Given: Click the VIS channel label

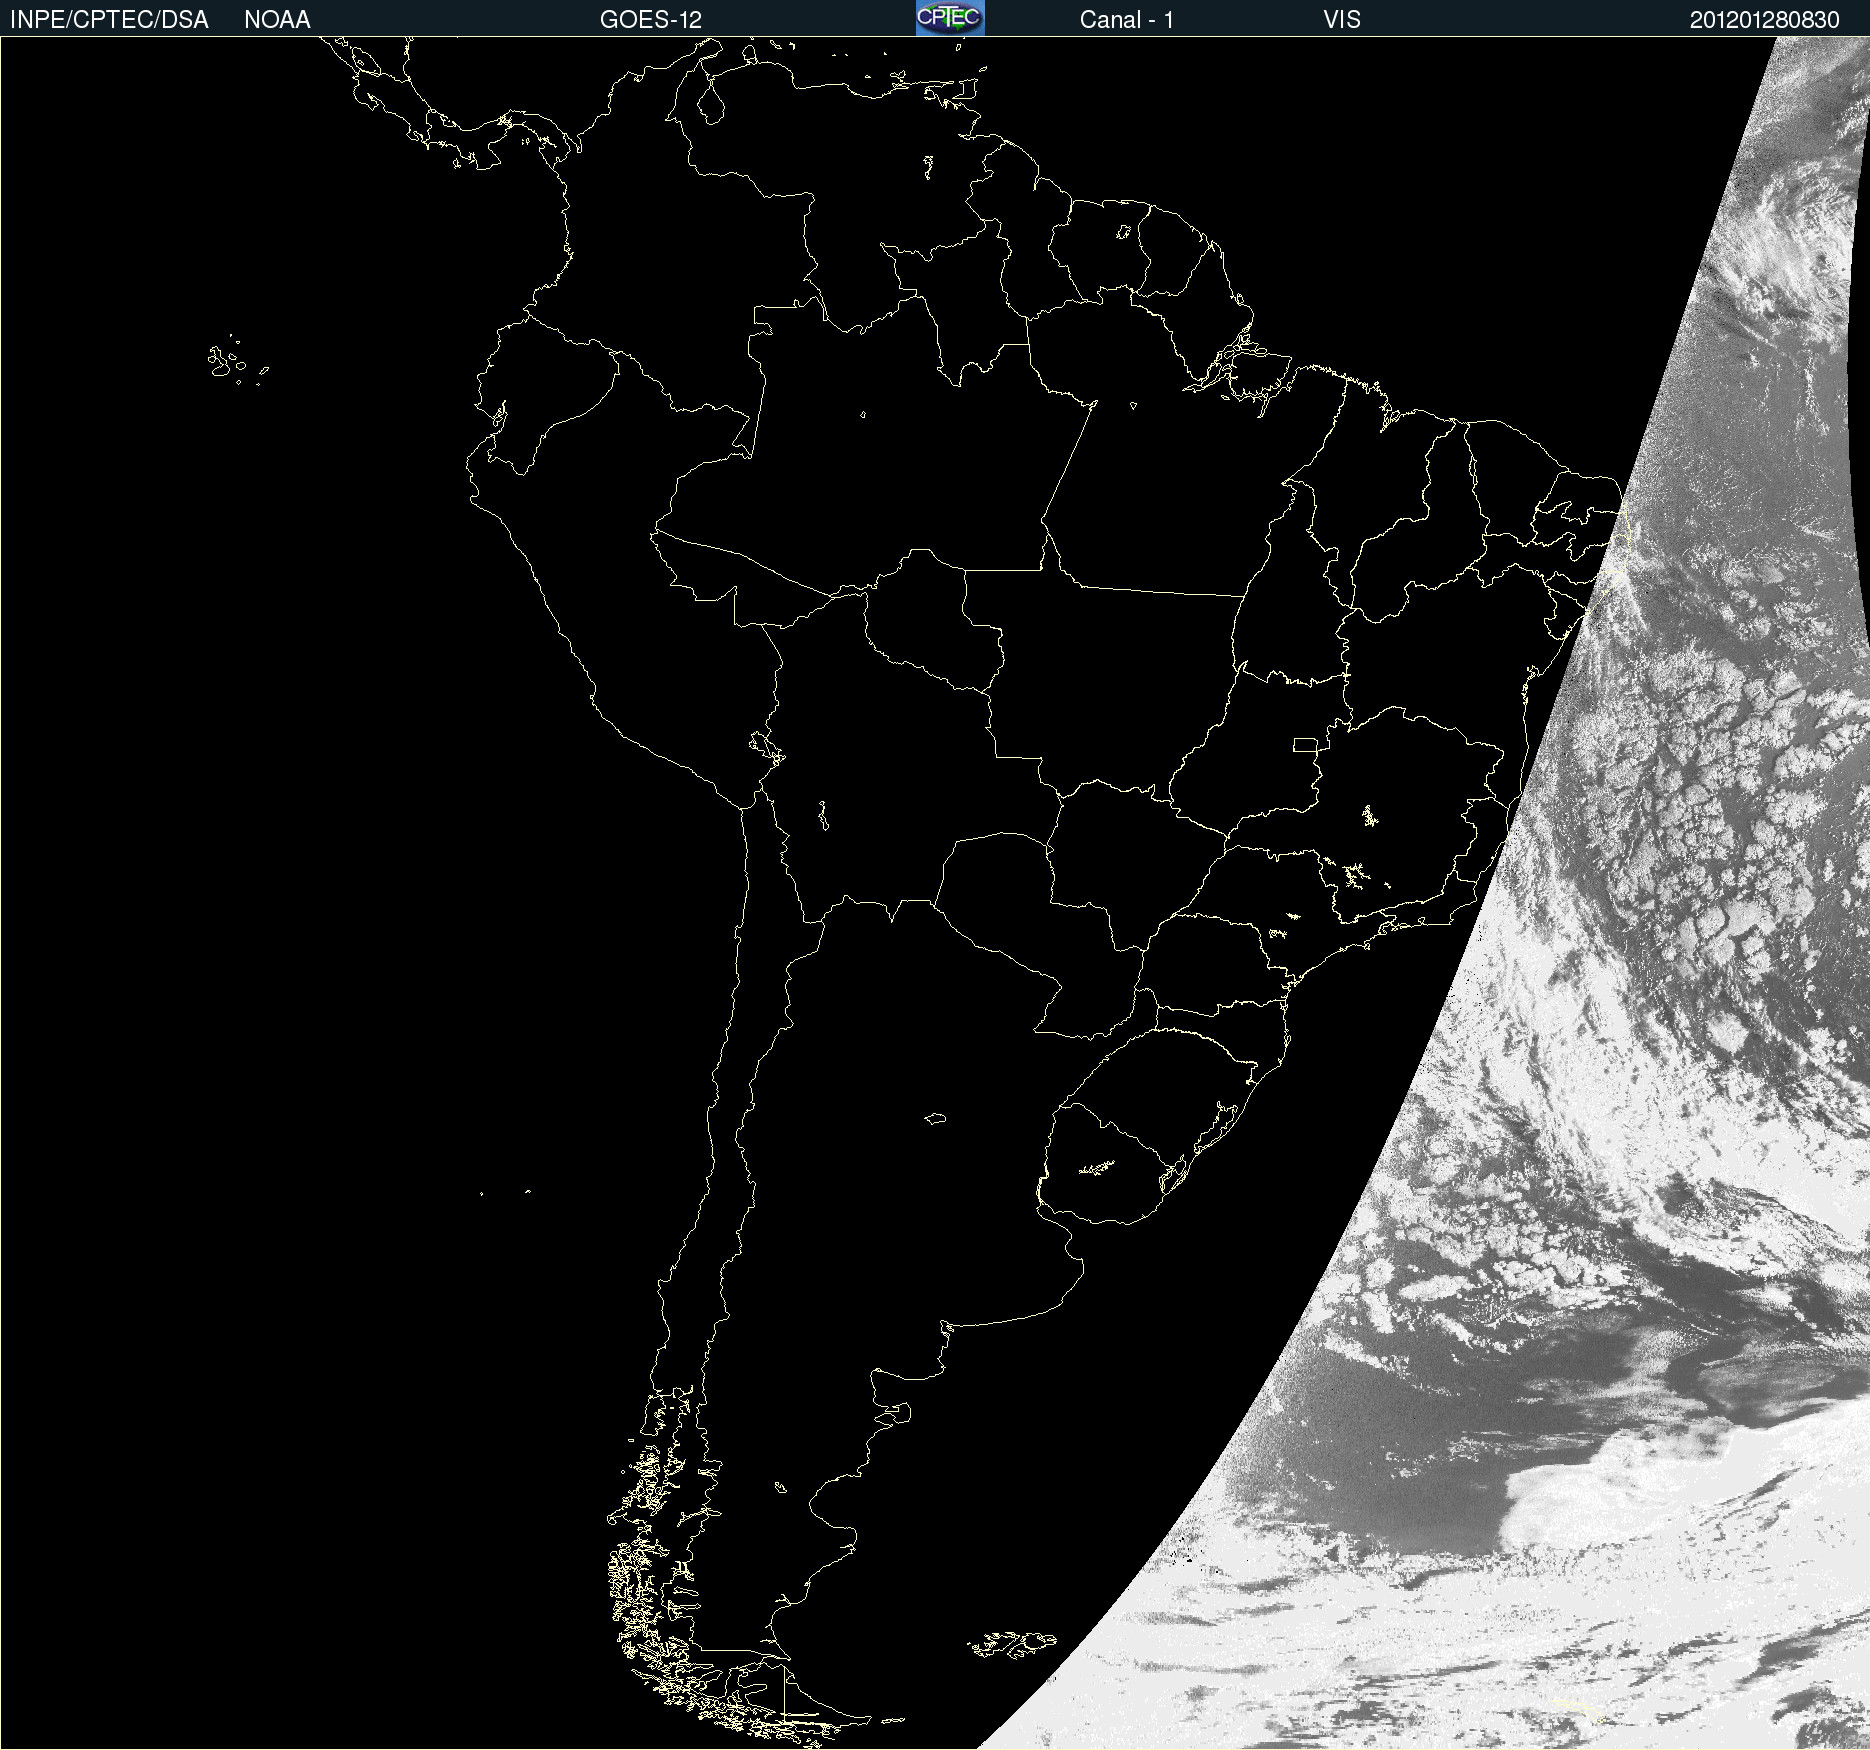Looking at the screenshot, I should 1342,20.
